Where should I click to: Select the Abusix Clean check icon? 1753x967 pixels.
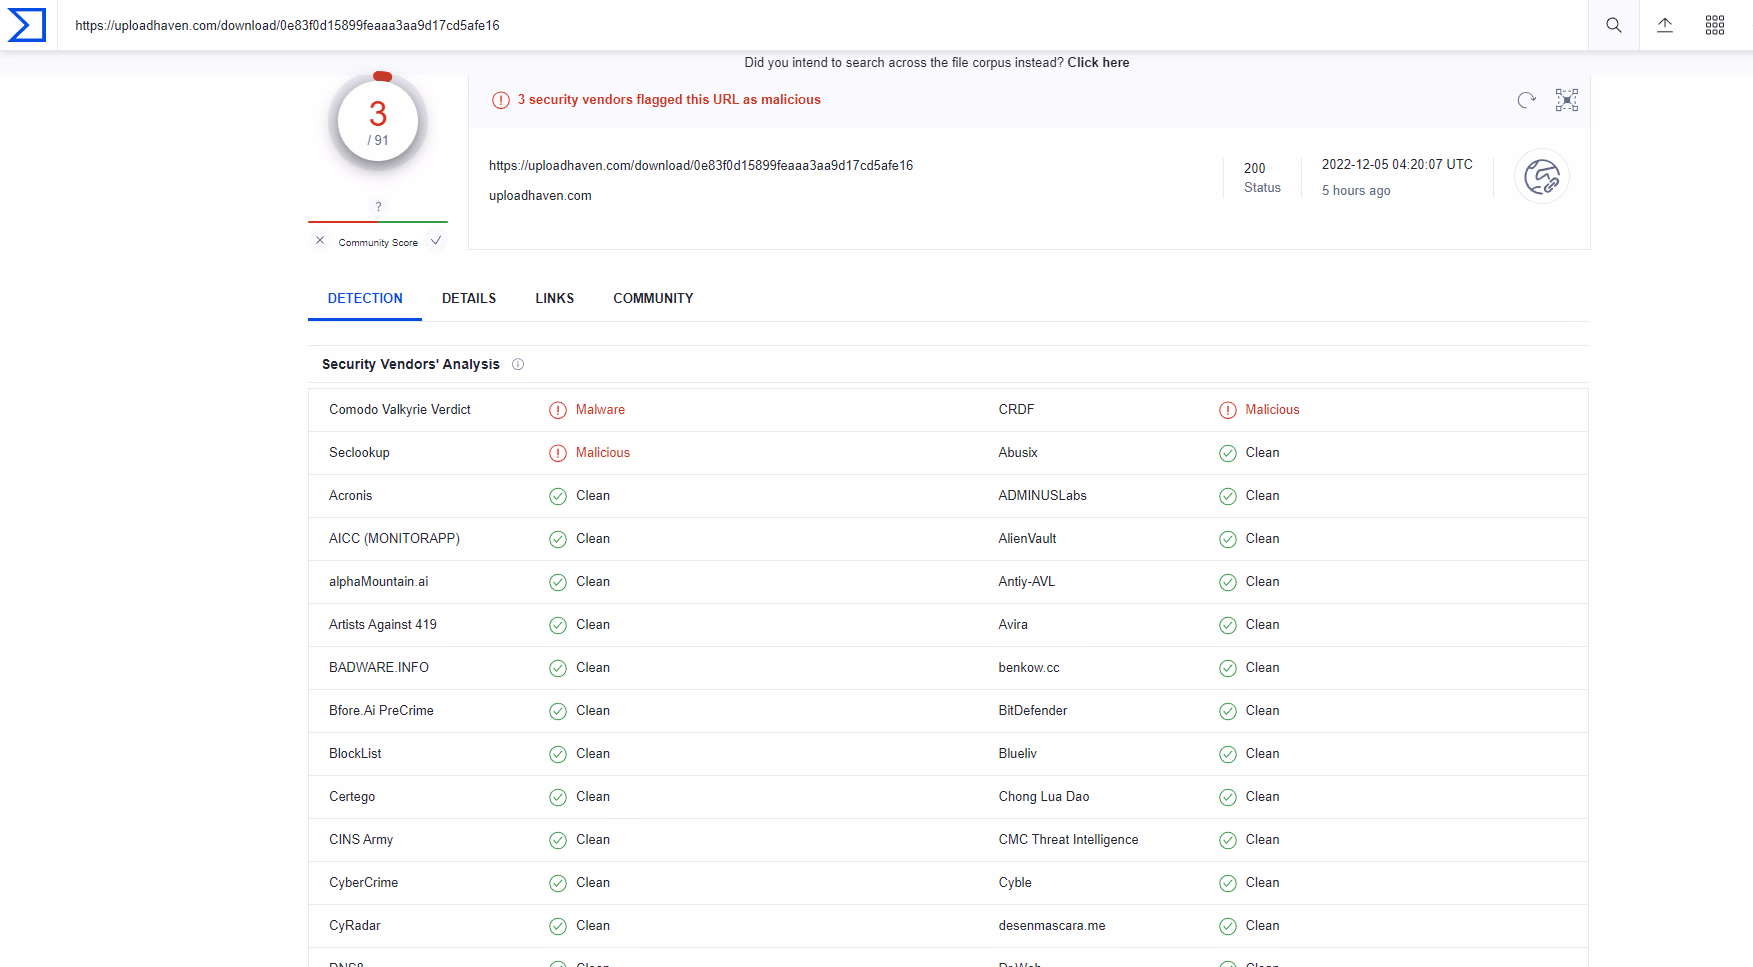point(1228,453)
